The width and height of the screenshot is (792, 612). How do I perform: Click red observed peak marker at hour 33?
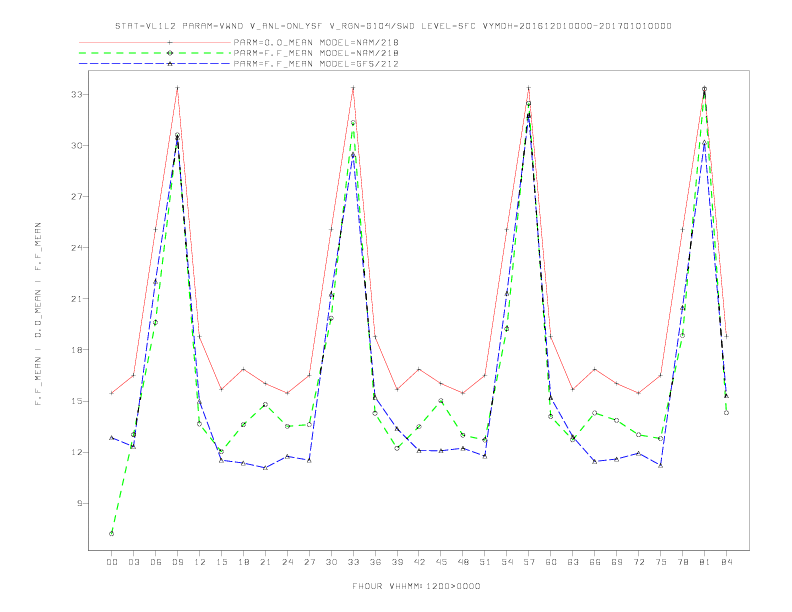(353, 88)
